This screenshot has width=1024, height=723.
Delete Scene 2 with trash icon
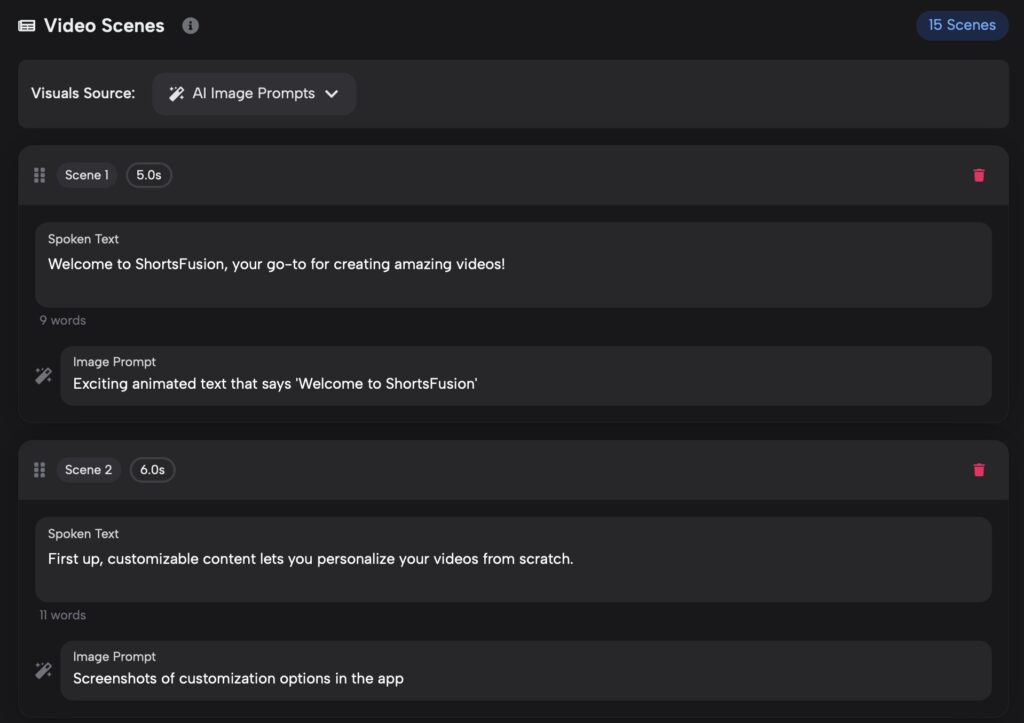(978, 470)
